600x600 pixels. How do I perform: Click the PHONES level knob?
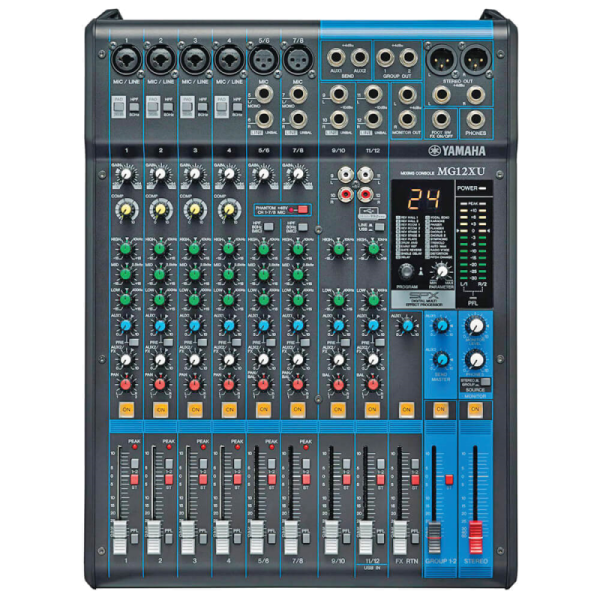[476, 360]
